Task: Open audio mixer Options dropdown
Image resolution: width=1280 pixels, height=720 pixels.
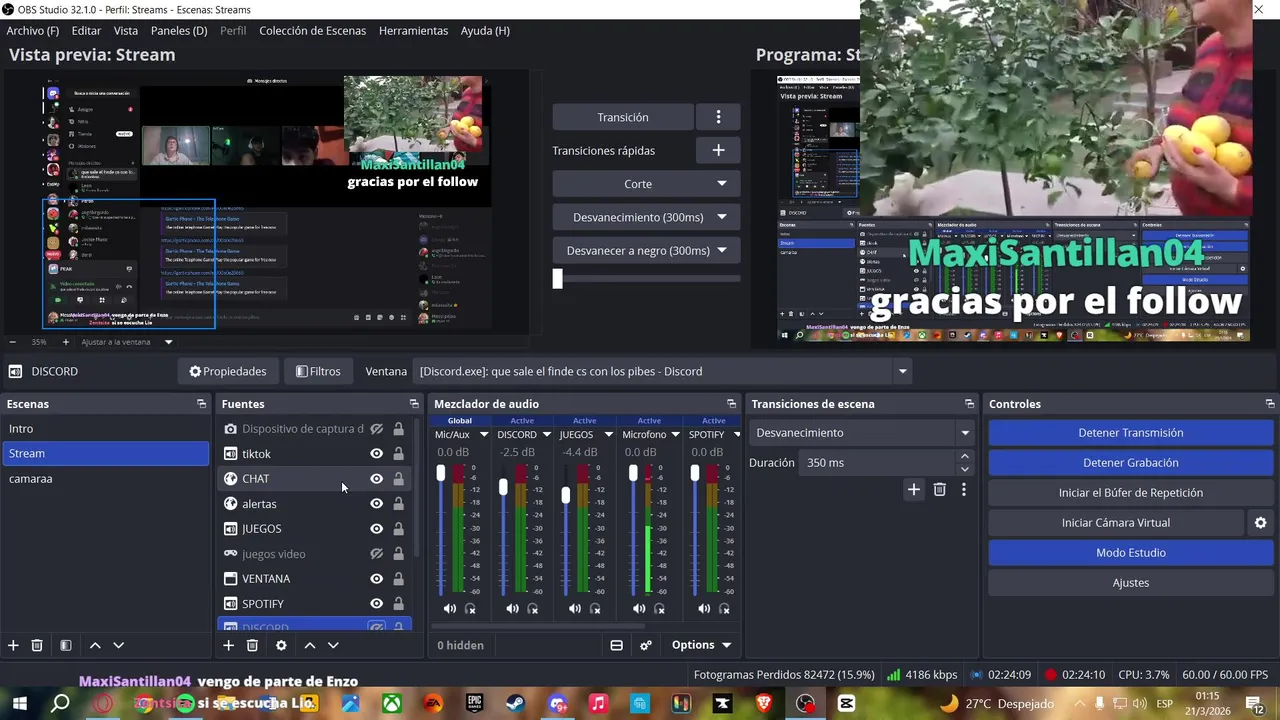Action: pos(702,645)
